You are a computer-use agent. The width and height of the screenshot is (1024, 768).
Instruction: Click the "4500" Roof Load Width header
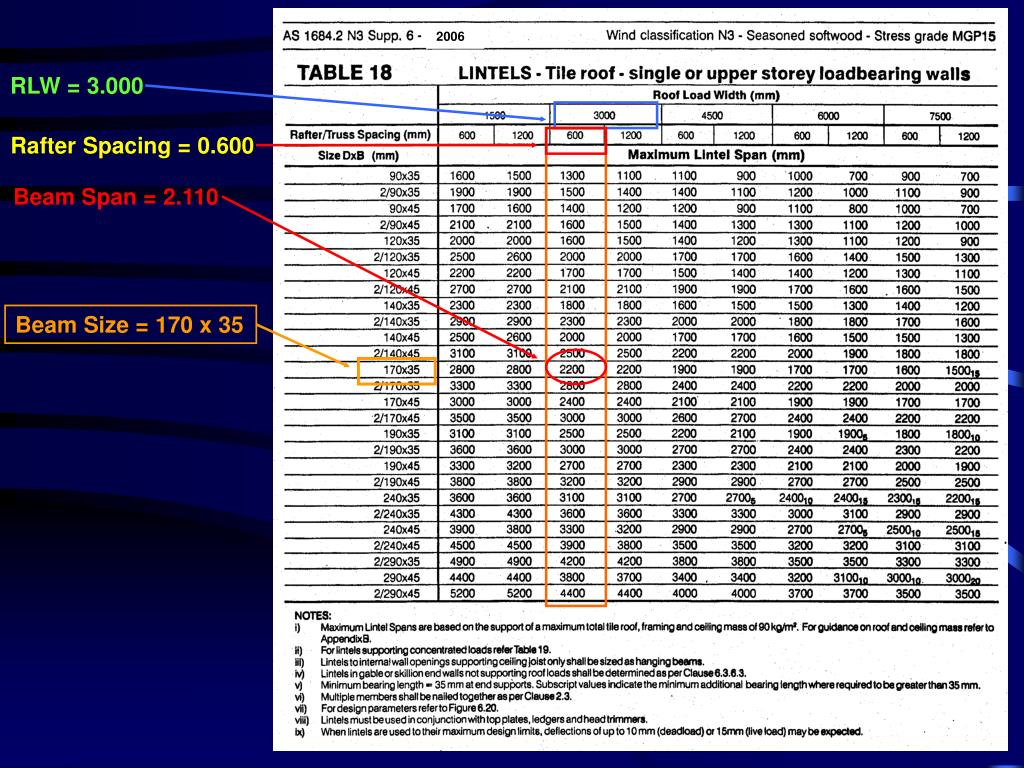pyautogui.click(x=712, y=116)
